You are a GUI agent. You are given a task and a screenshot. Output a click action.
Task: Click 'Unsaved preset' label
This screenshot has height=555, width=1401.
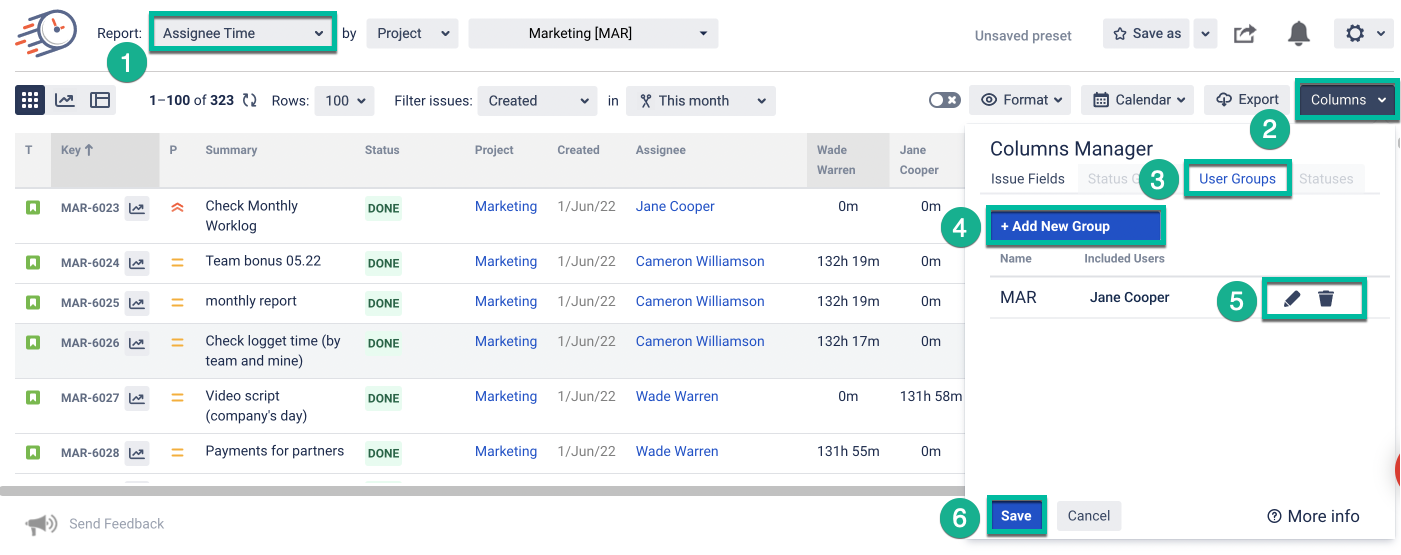1023,36
